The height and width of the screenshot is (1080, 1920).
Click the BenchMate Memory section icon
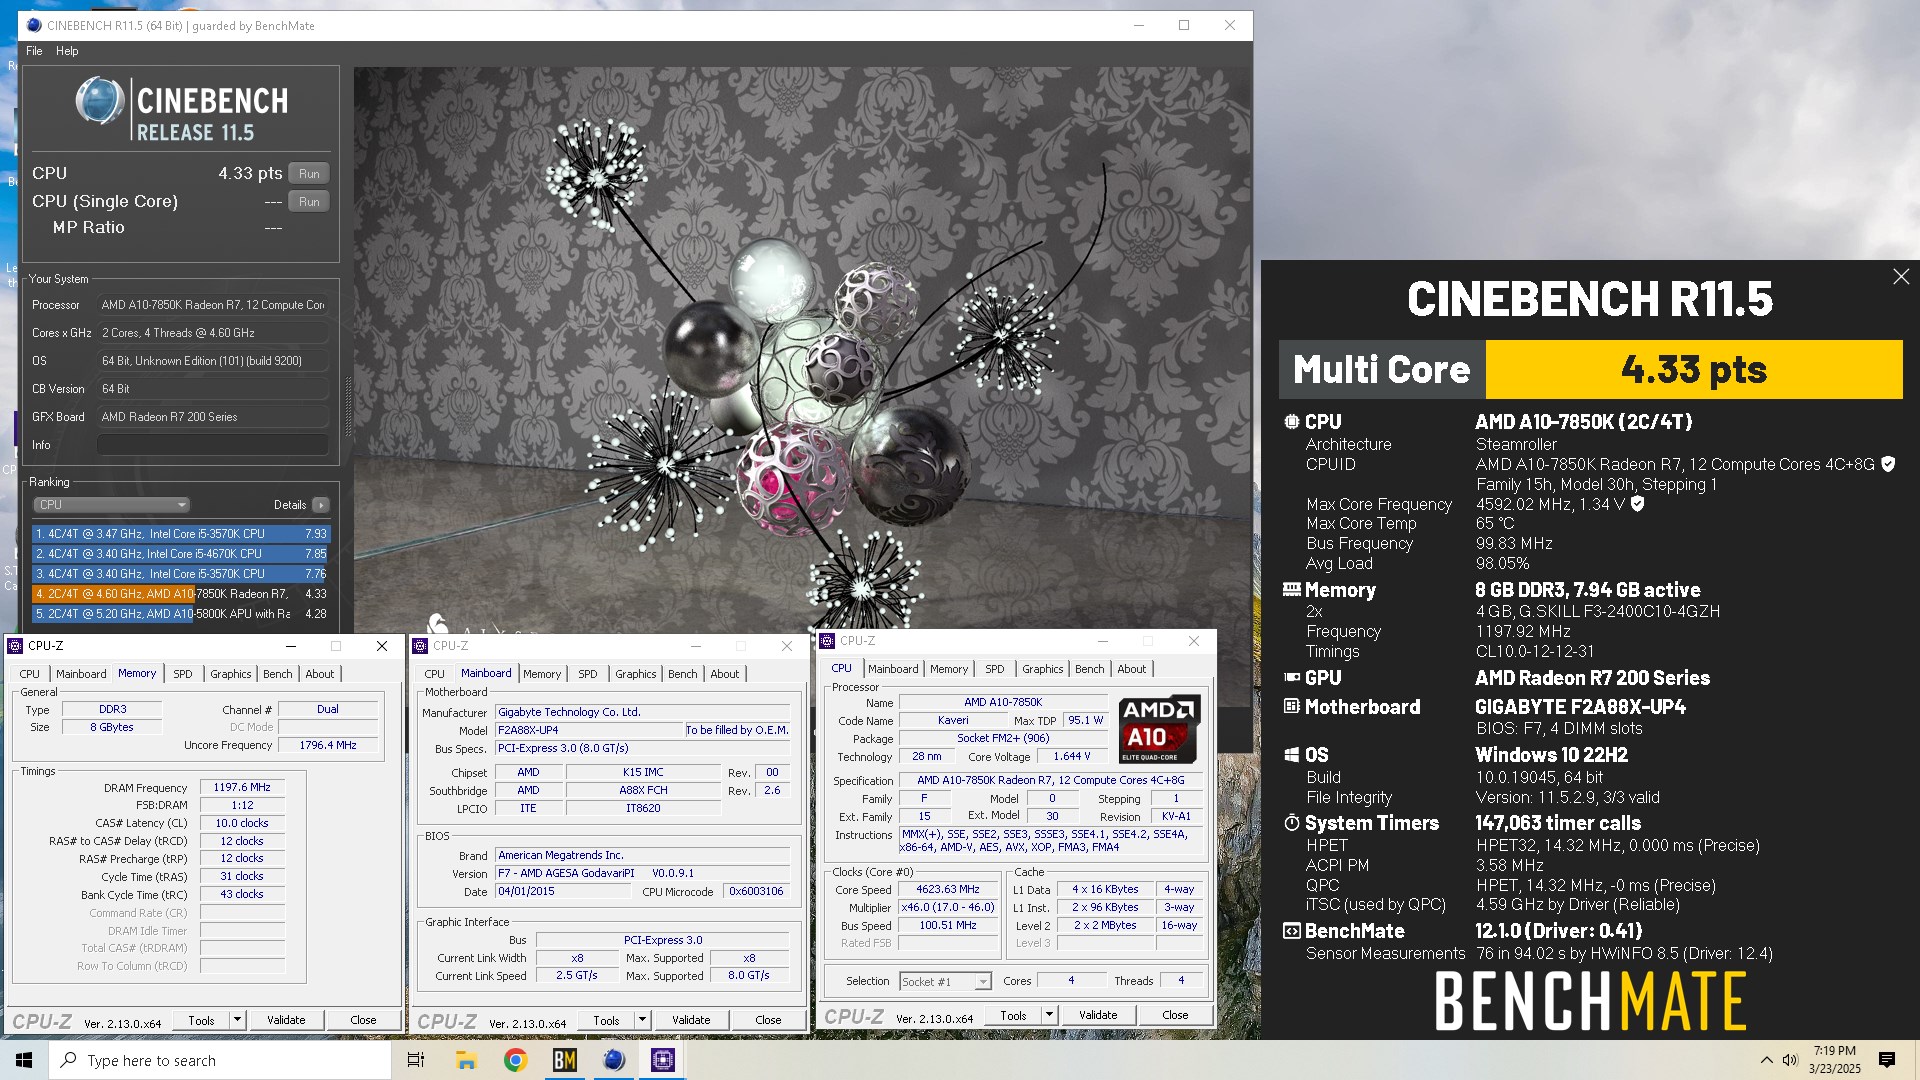point(1291,590)
